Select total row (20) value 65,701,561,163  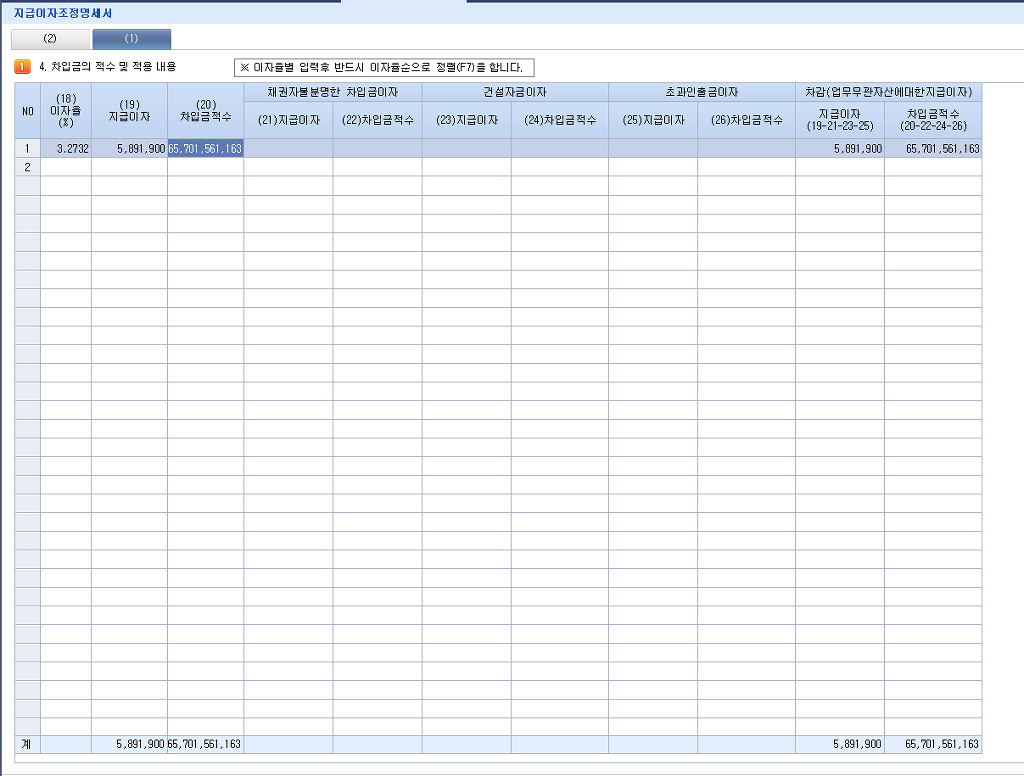tap(205, 744)
